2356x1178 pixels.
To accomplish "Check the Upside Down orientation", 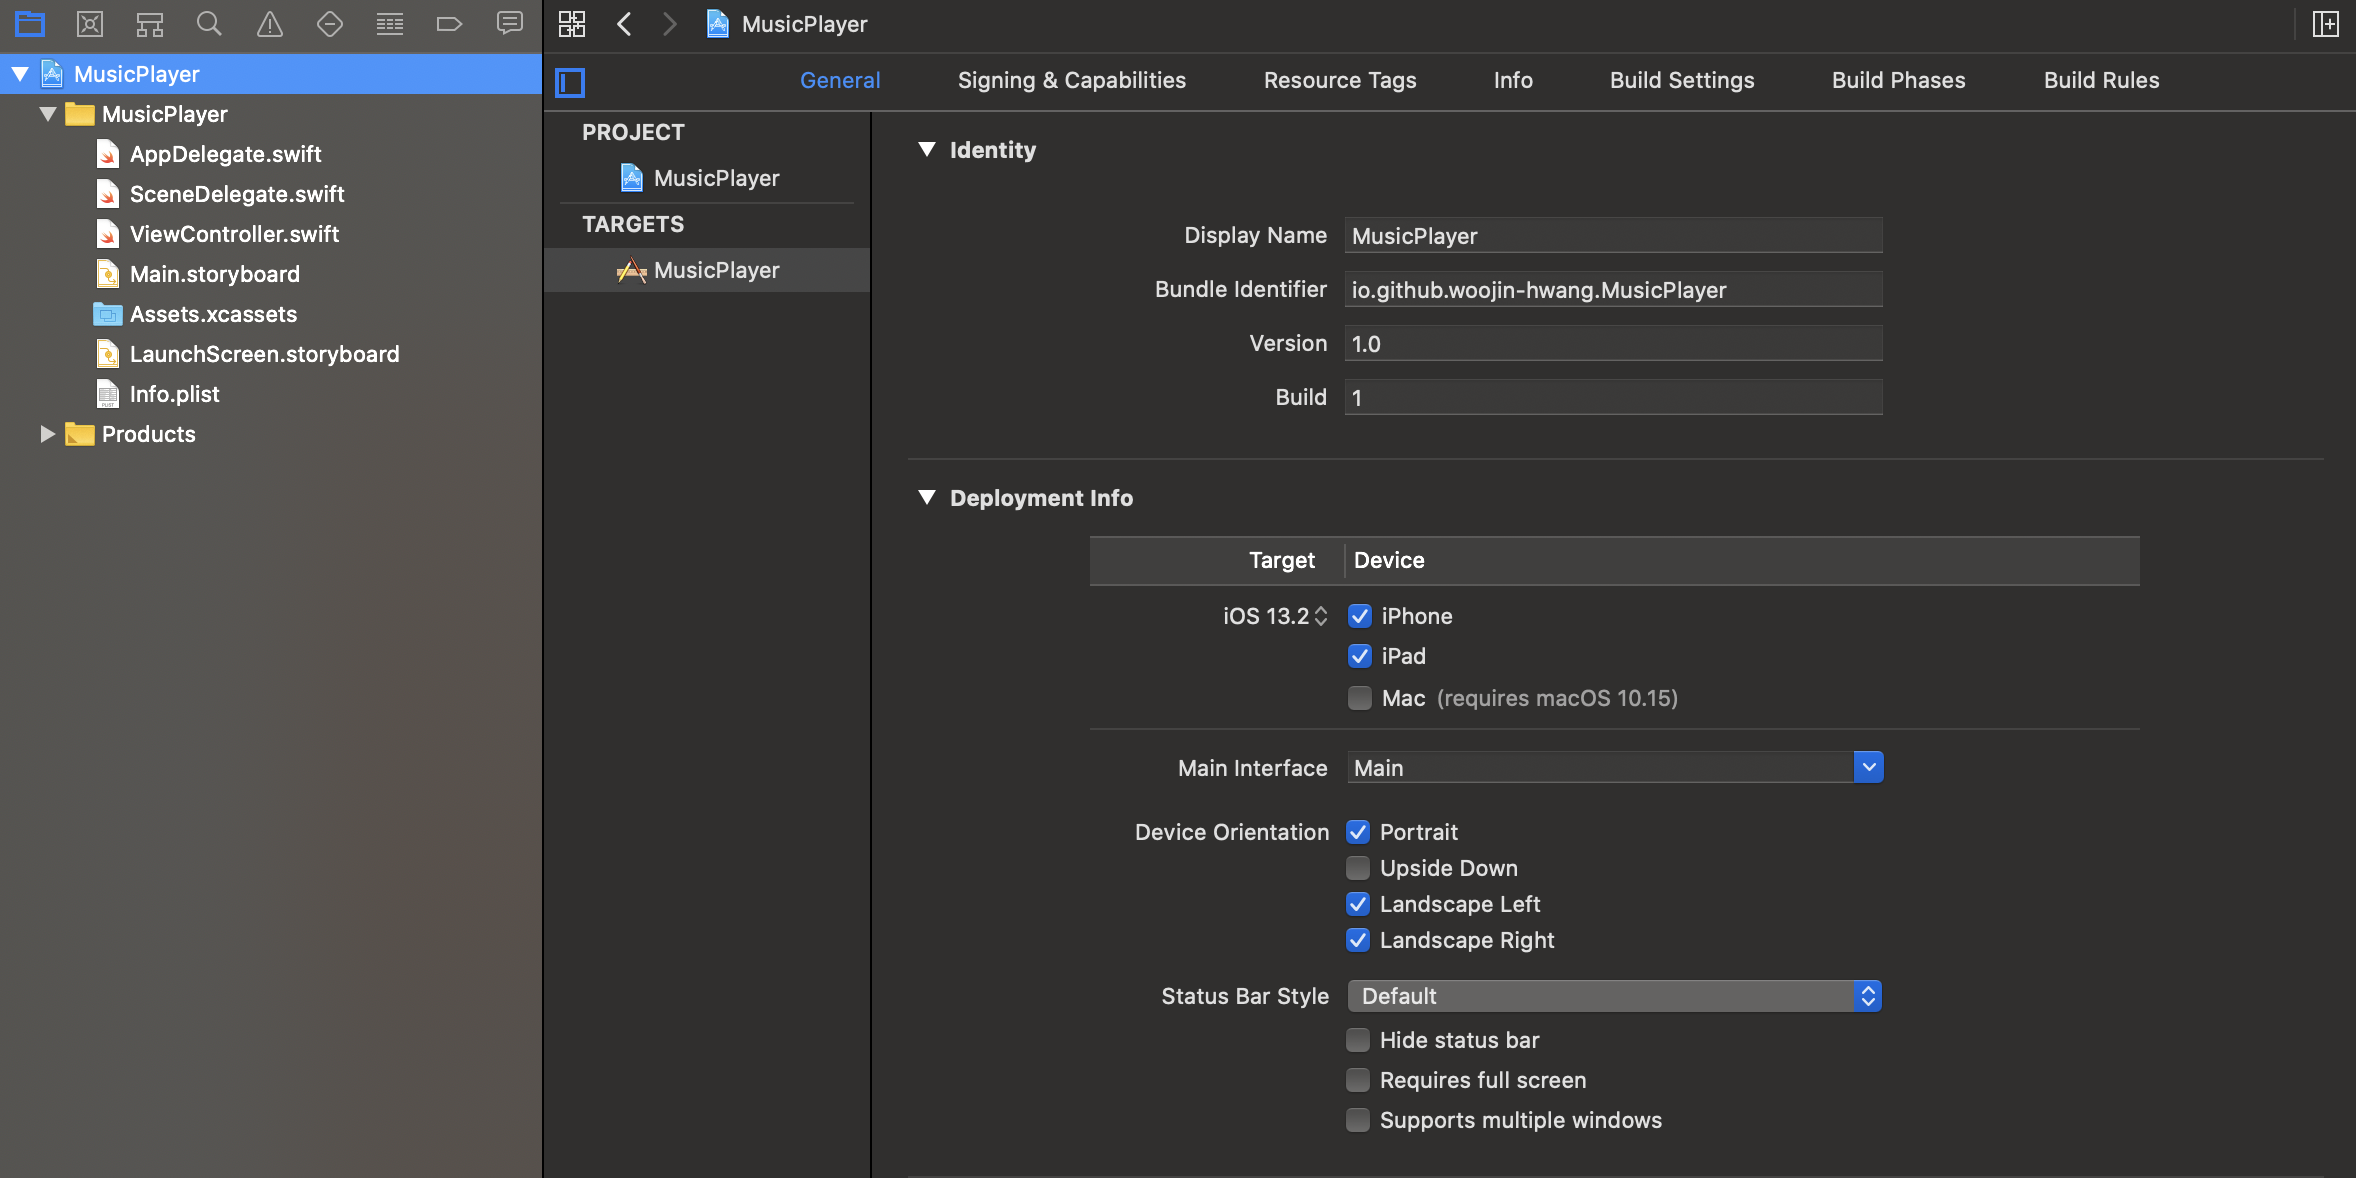I will pos(1357,868).
